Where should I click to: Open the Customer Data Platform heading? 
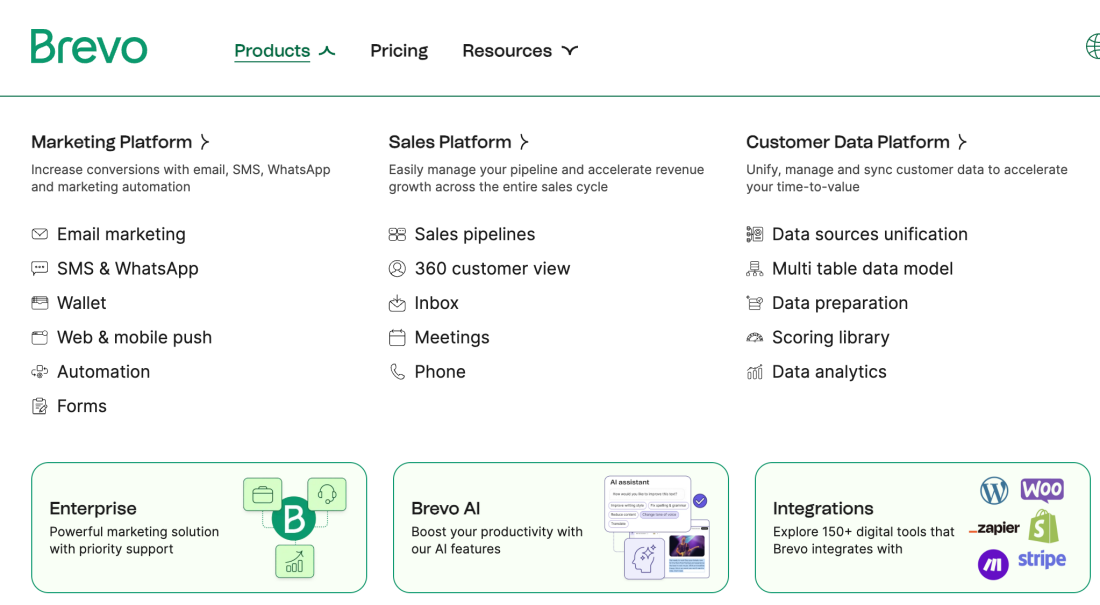[856, 142]
